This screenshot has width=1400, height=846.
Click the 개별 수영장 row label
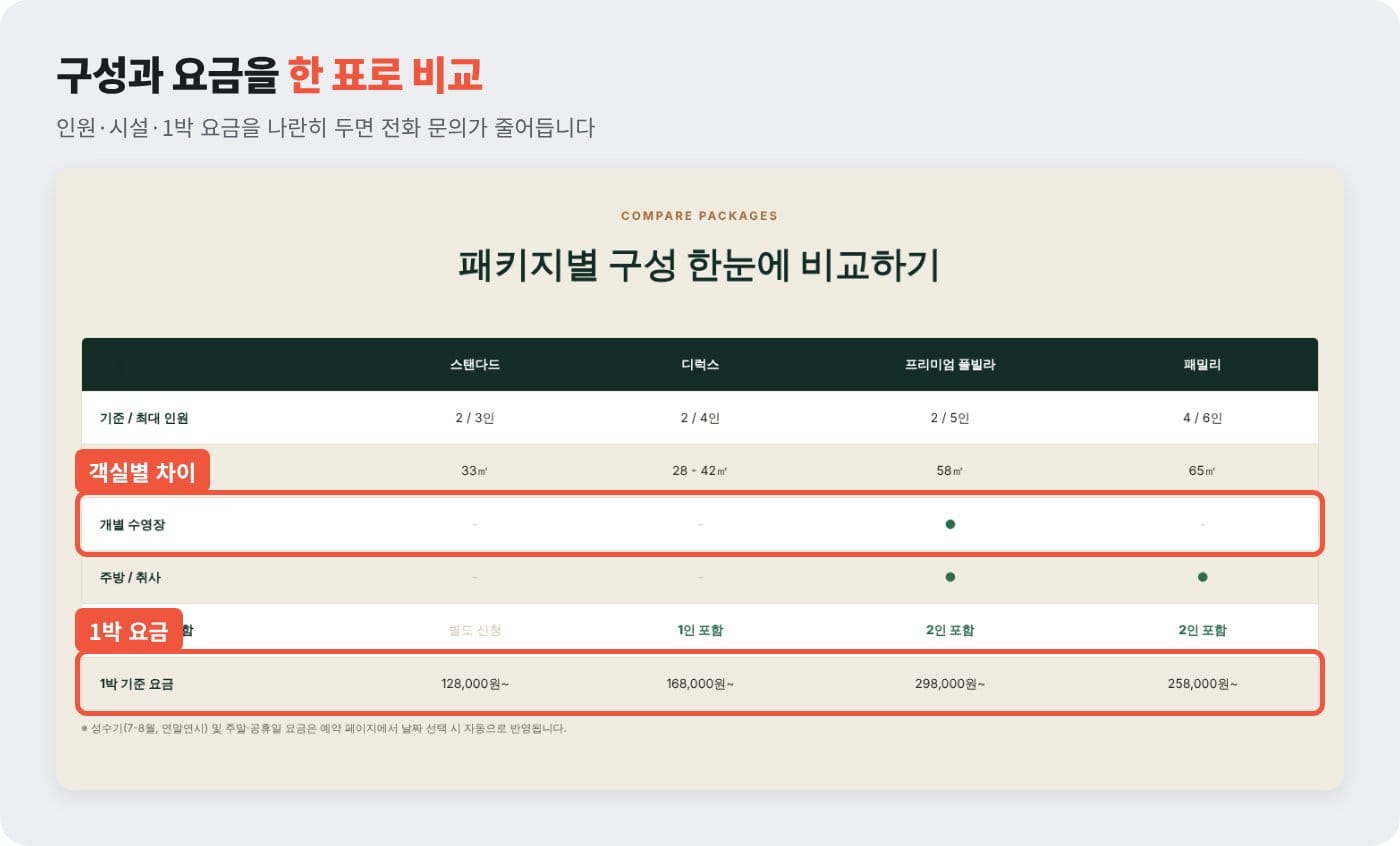pos(133,525)
